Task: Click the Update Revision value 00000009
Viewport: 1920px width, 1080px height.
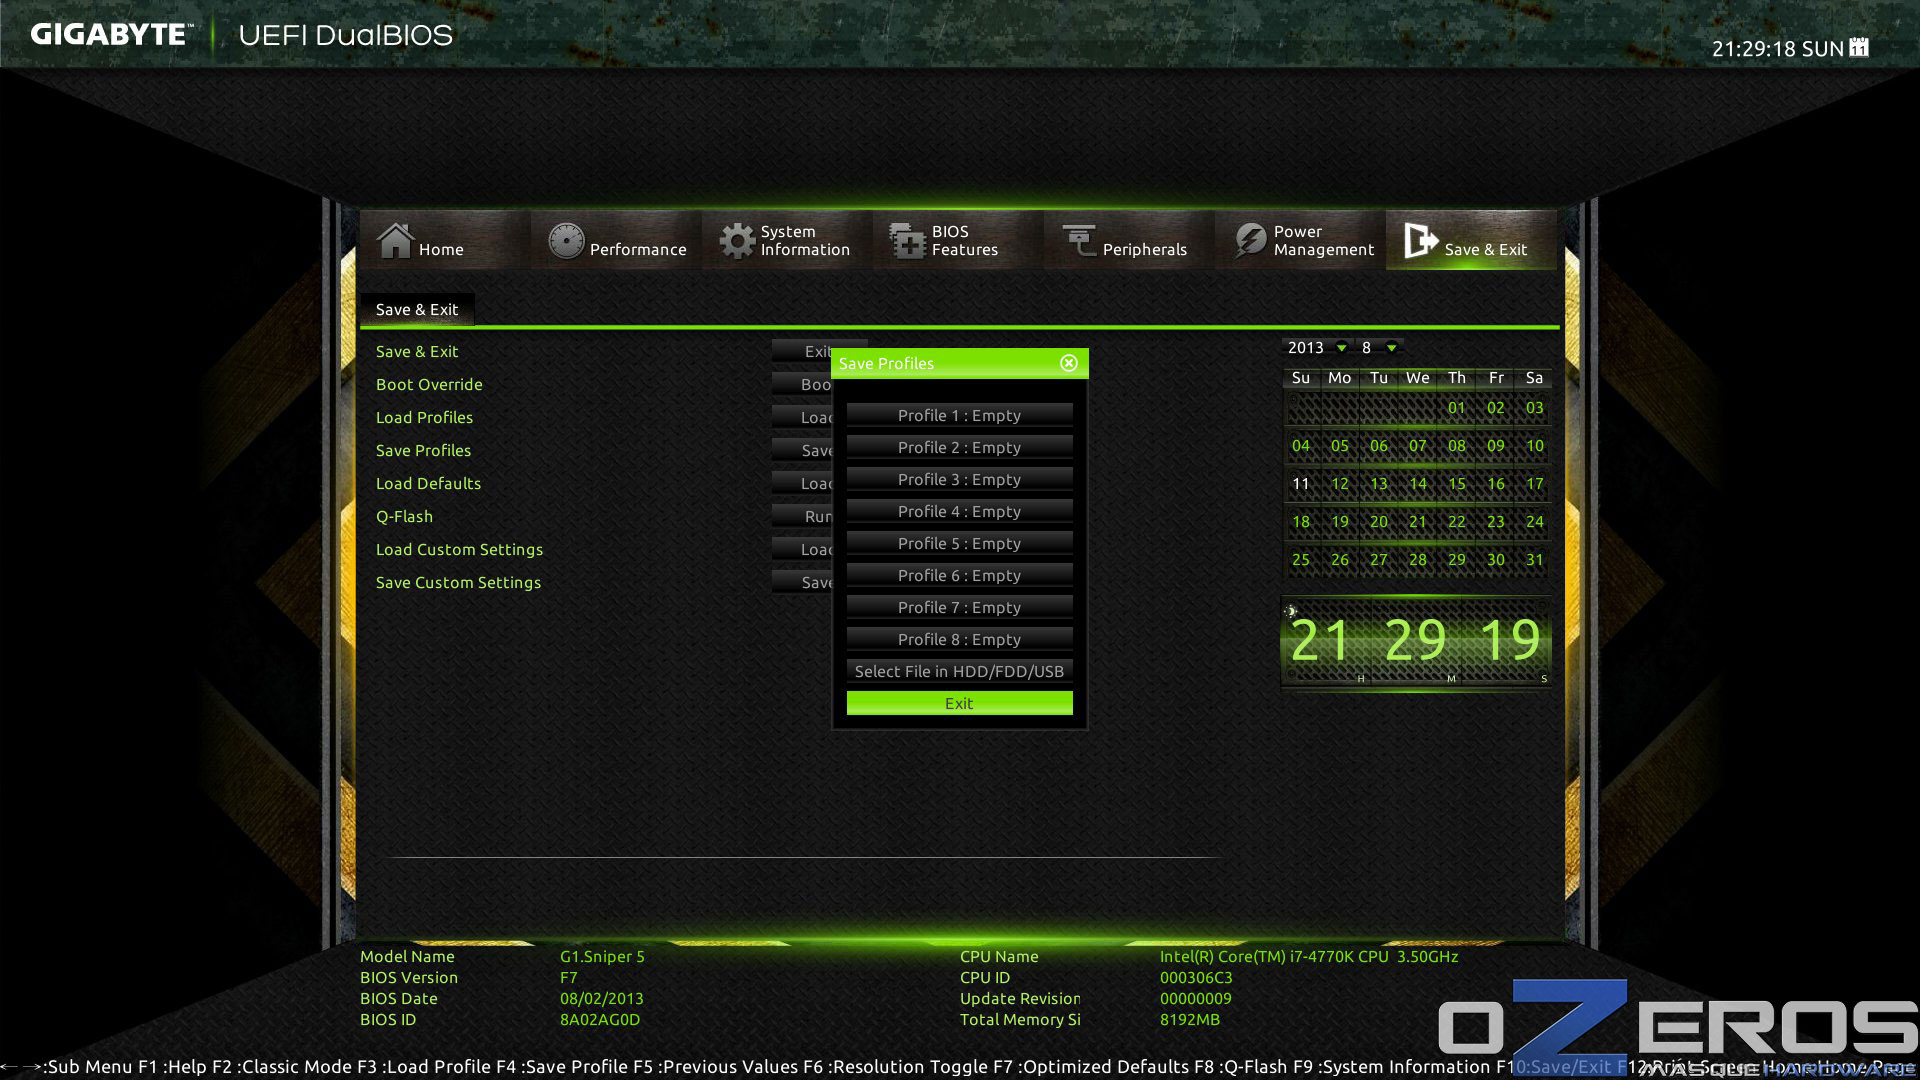Action: pos(1196,999)
